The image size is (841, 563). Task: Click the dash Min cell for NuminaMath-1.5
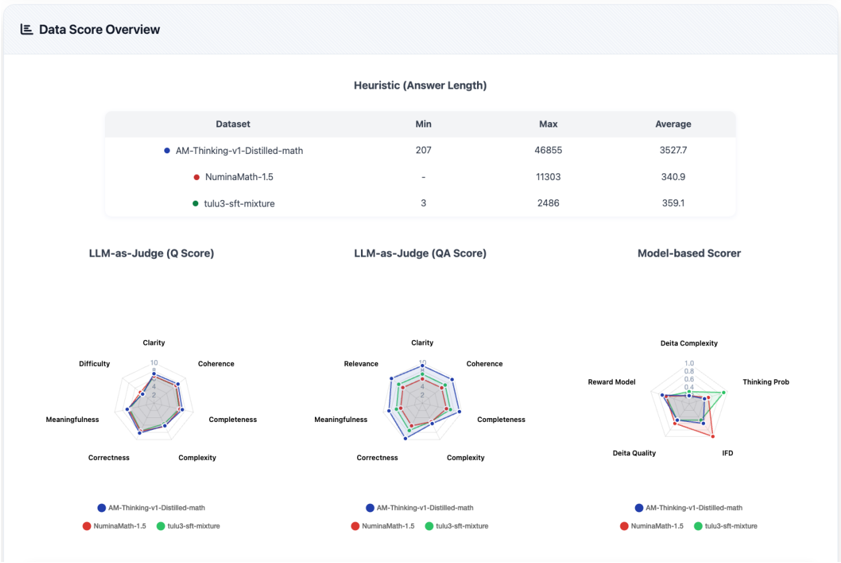click(x=423, y=176)
